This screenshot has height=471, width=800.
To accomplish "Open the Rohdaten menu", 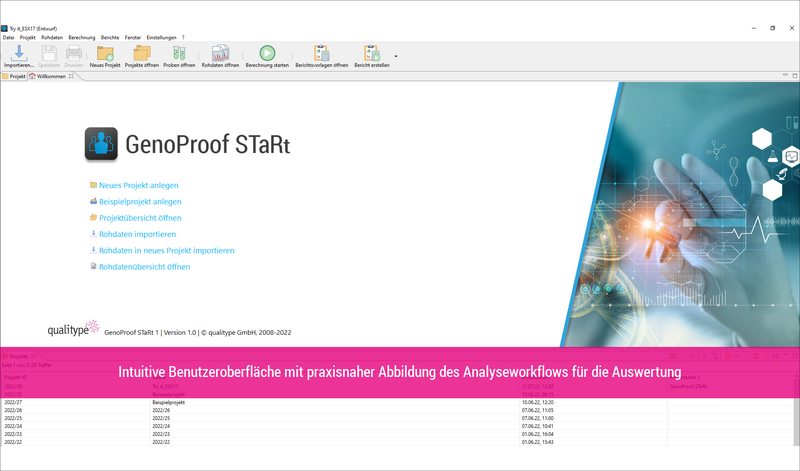I will (x=52, y=37).
